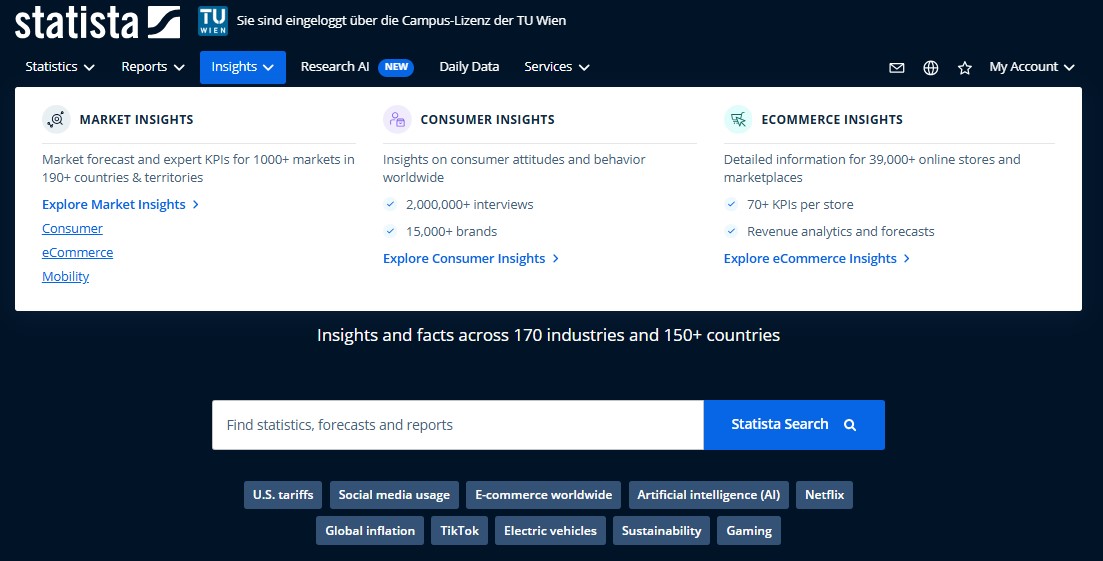Follow Explore Market Insights link
Screen dimensions: 1103x561
pos(120,205)
